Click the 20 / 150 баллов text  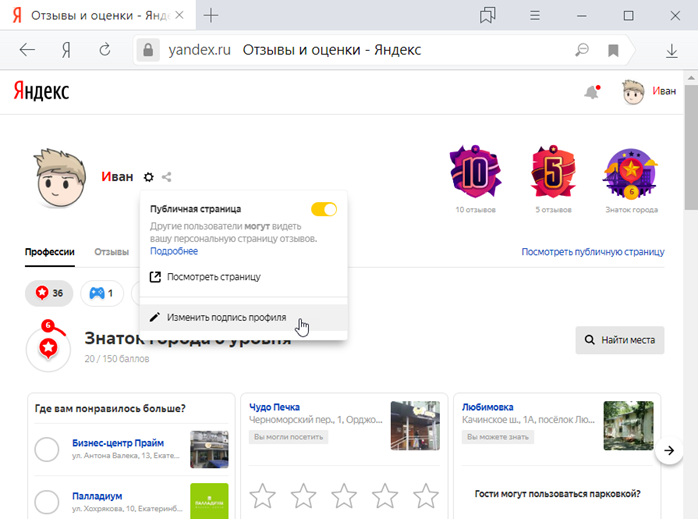[x=117, y=359]
